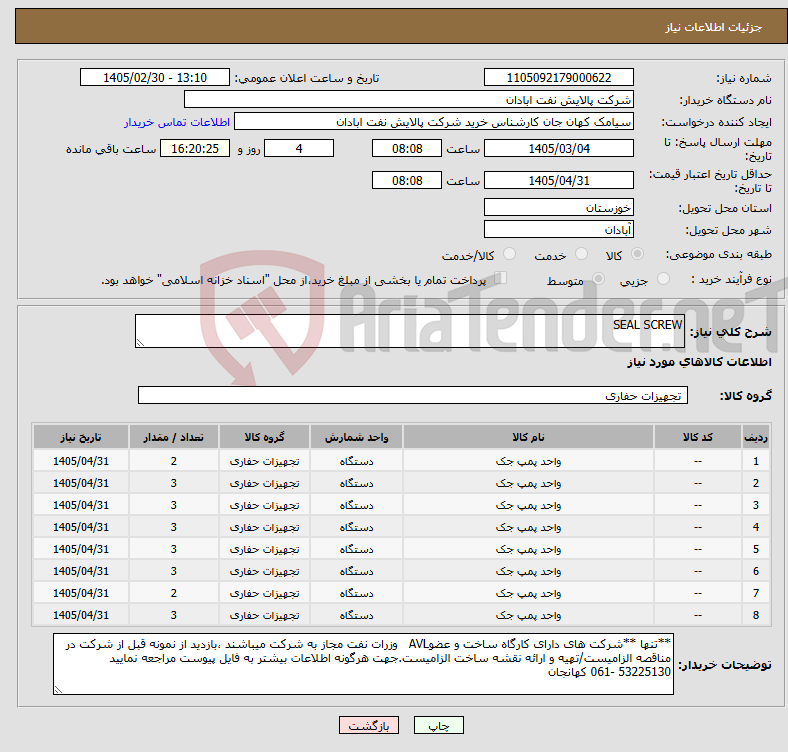Click the remaining time field 16:20:25
The height and width of the screenshot is (752, 788).
[195, 148]
